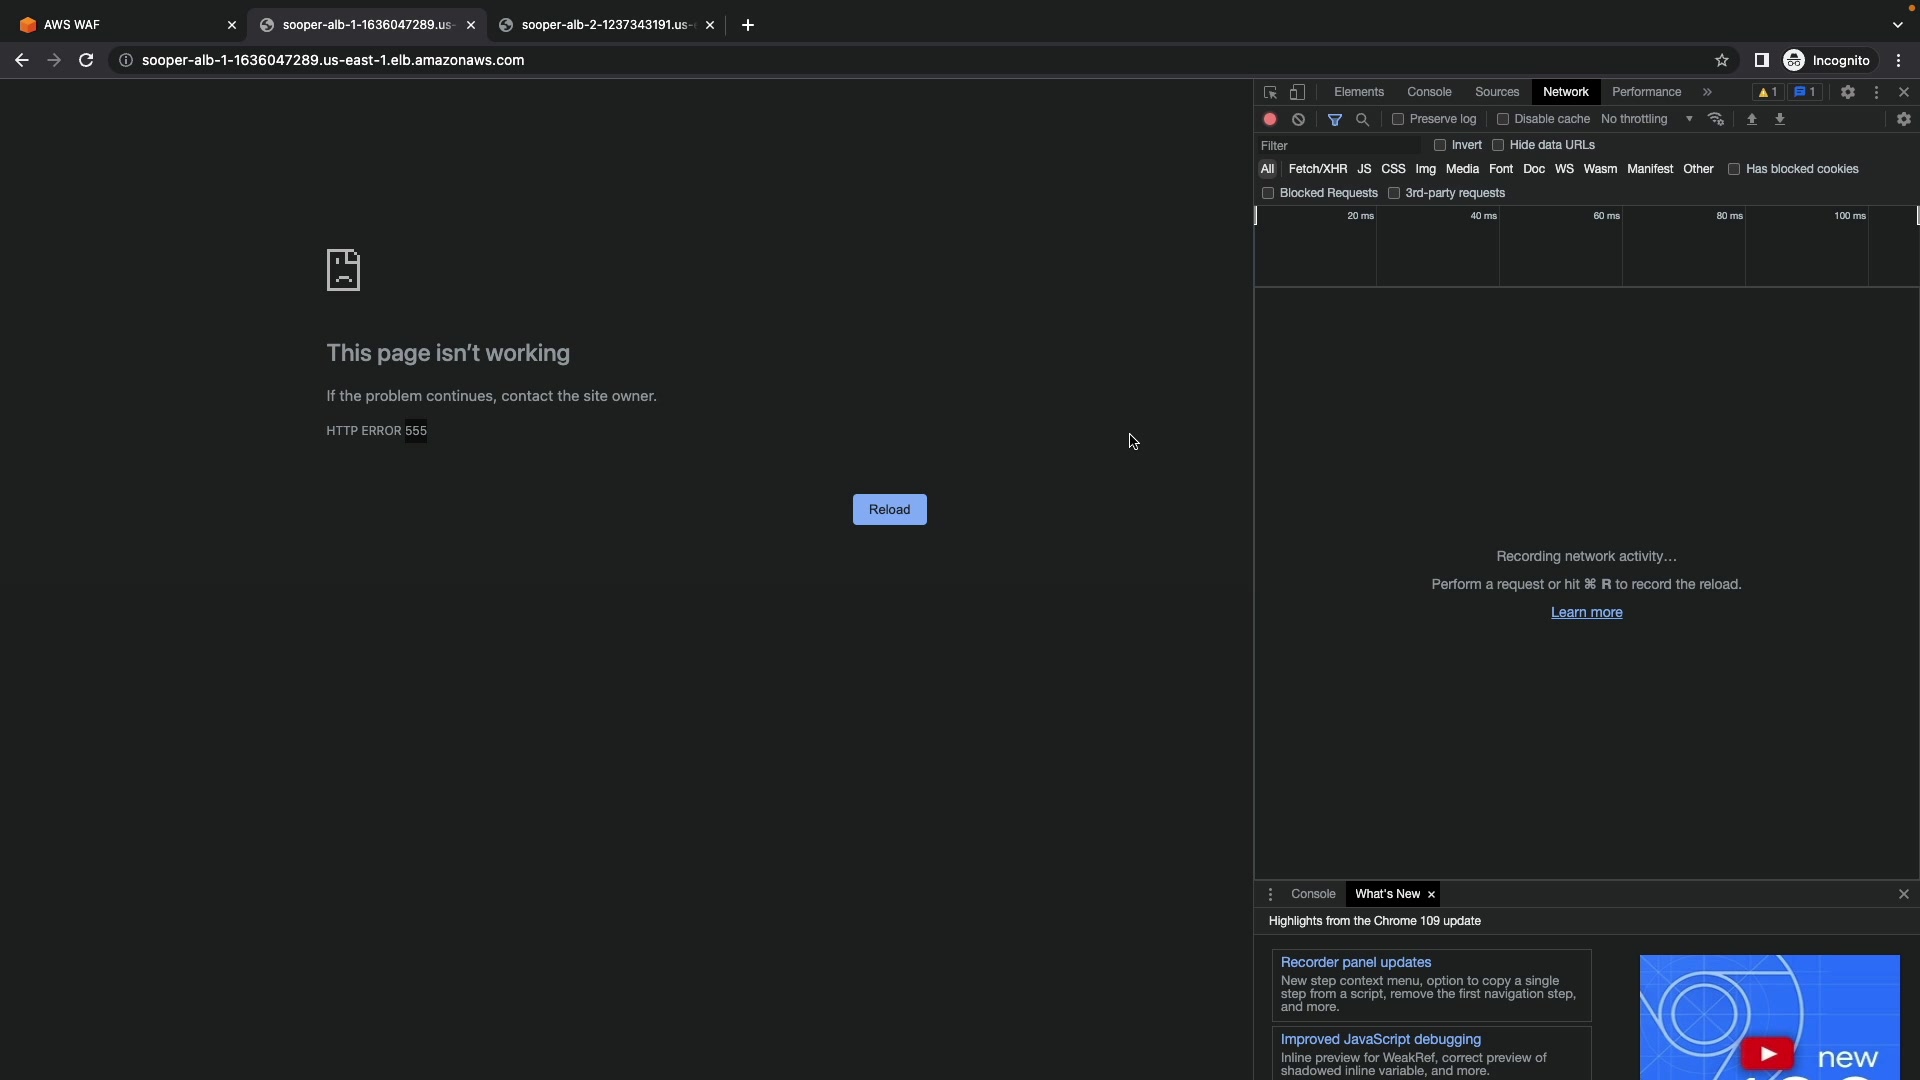
Task: Open the Learn more link
Action: 1586,612
